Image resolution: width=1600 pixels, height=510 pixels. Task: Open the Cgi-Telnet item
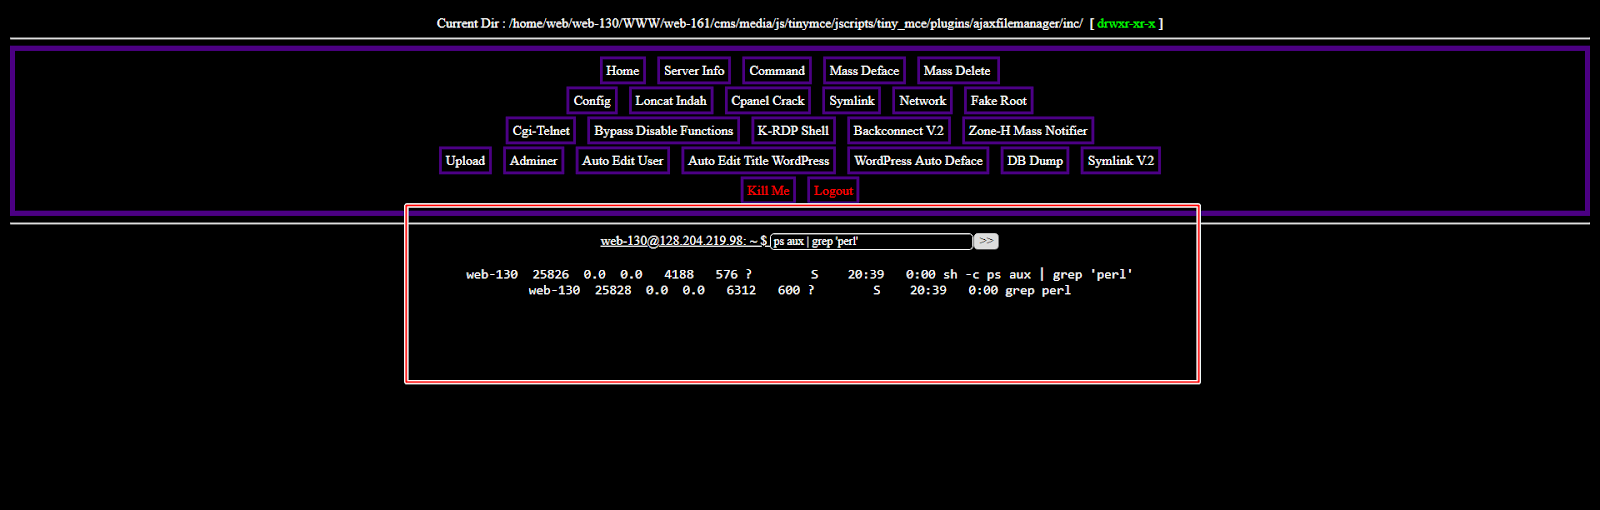click(x=541, y=131)
